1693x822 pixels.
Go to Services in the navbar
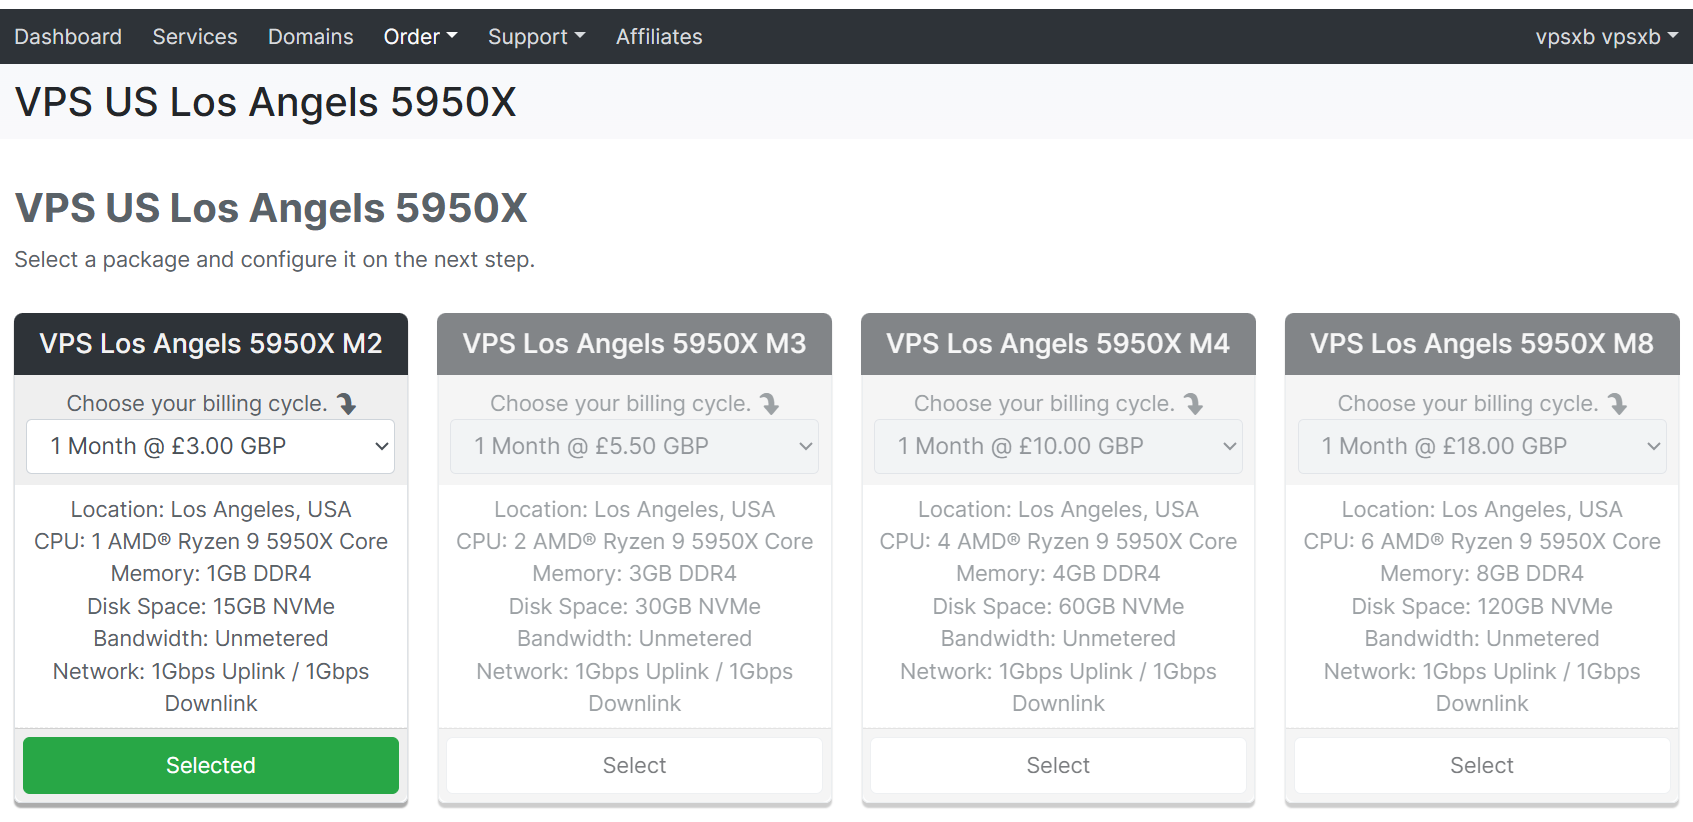click(195, 37)
